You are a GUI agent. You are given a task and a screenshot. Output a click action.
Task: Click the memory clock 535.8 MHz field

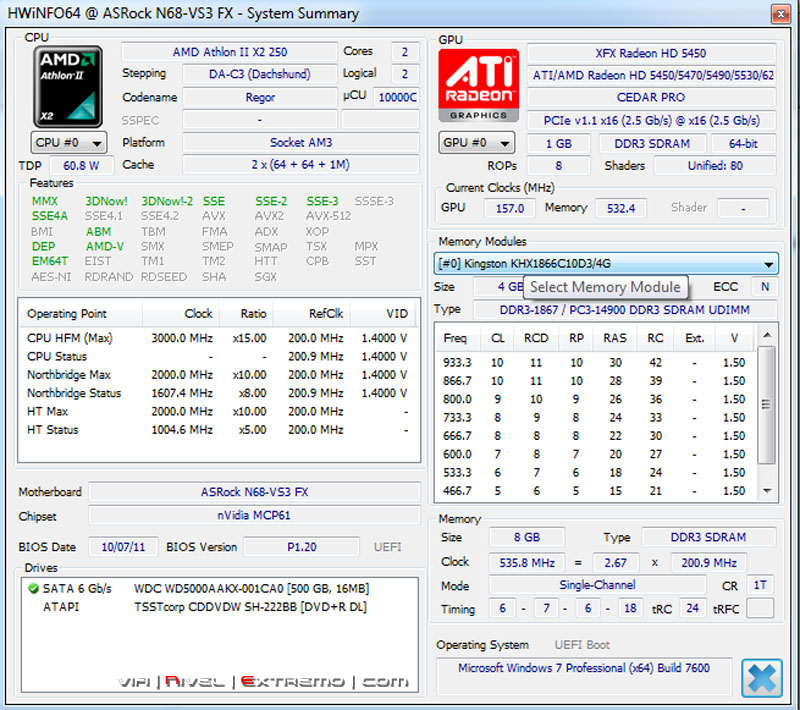527,563
